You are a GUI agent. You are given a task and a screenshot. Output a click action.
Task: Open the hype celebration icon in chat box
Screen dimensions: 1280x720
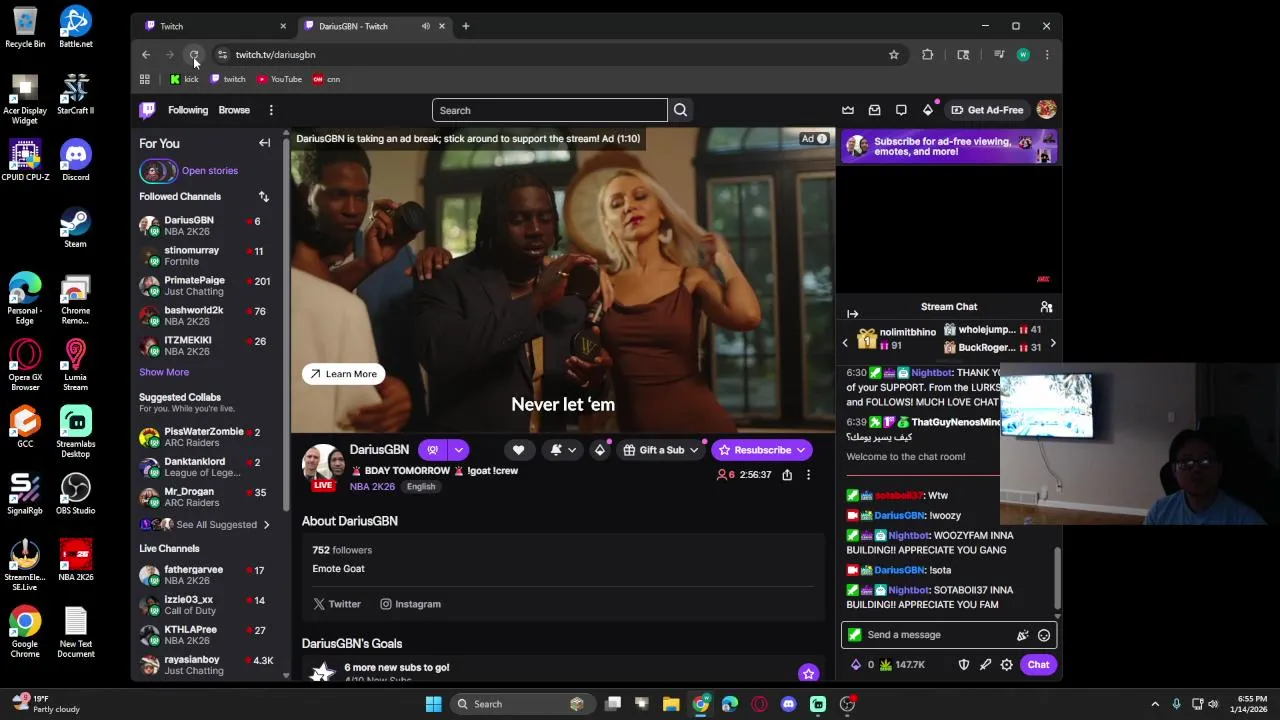pyautogui.click(x=1022, y=635)
